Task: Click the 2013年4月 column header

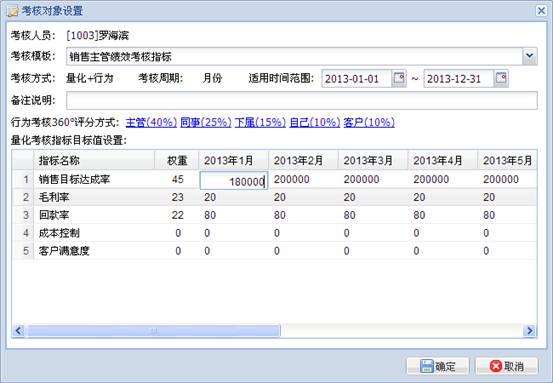Action: coord(443,160)
